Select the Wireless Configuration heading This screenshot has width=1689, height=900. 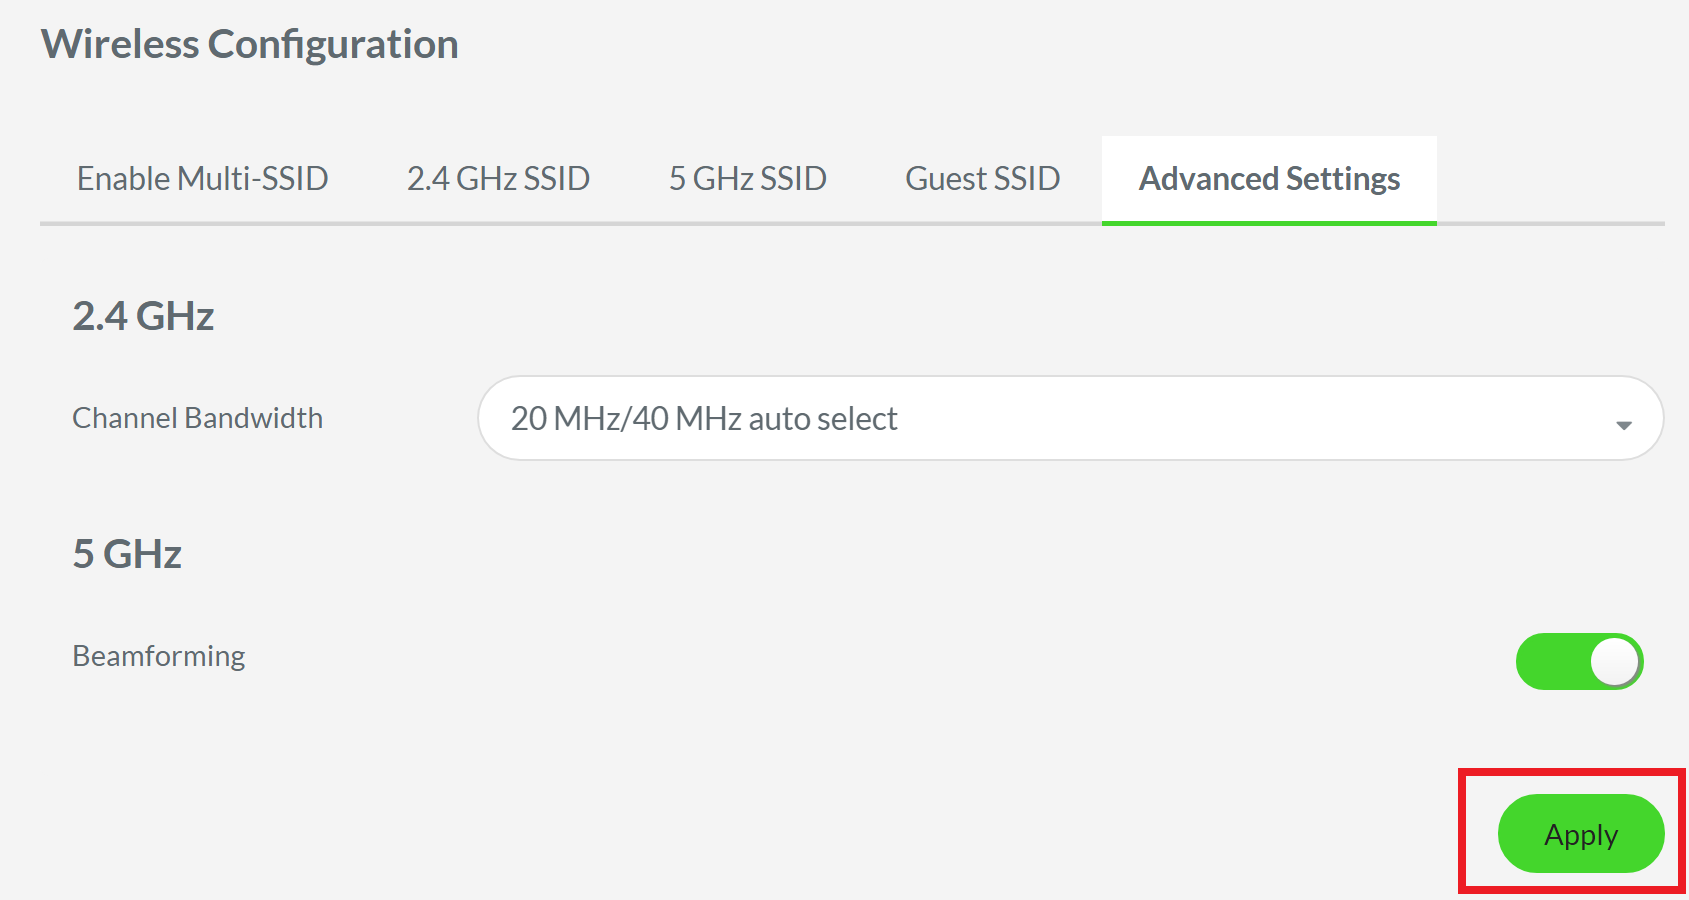[x=249, y=43]
